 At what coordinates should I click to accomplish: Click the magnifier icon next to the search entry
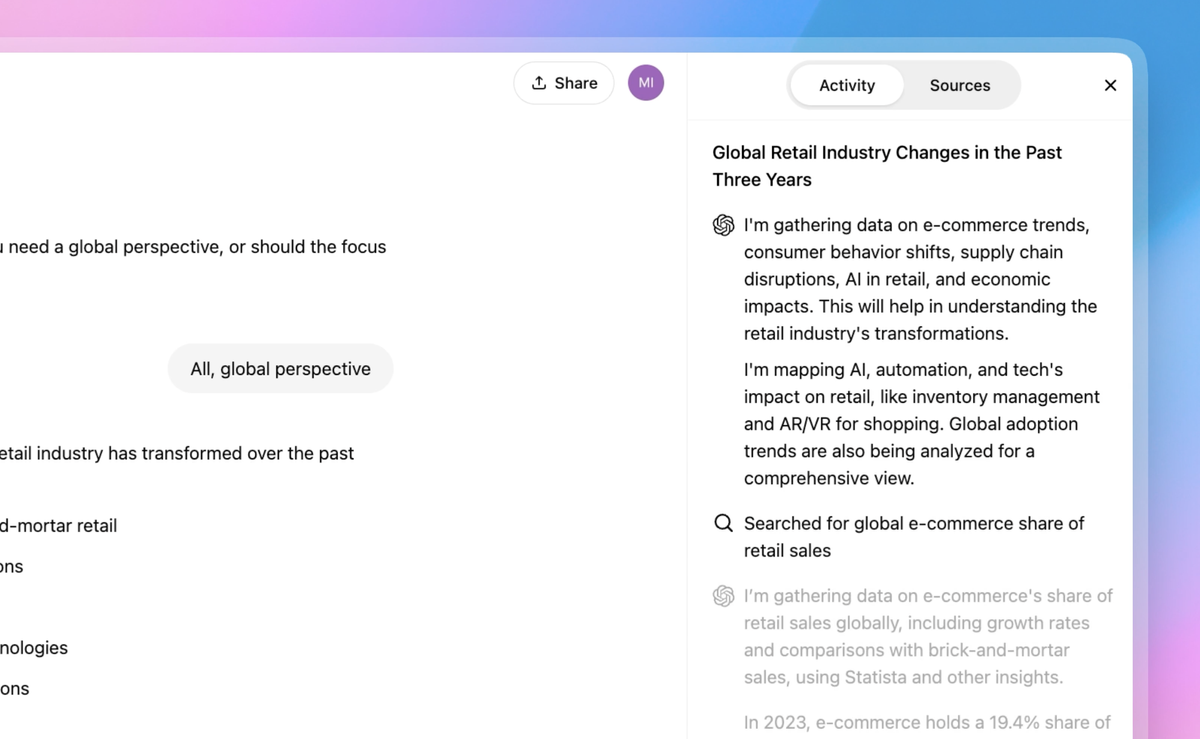tap(723, 523)
